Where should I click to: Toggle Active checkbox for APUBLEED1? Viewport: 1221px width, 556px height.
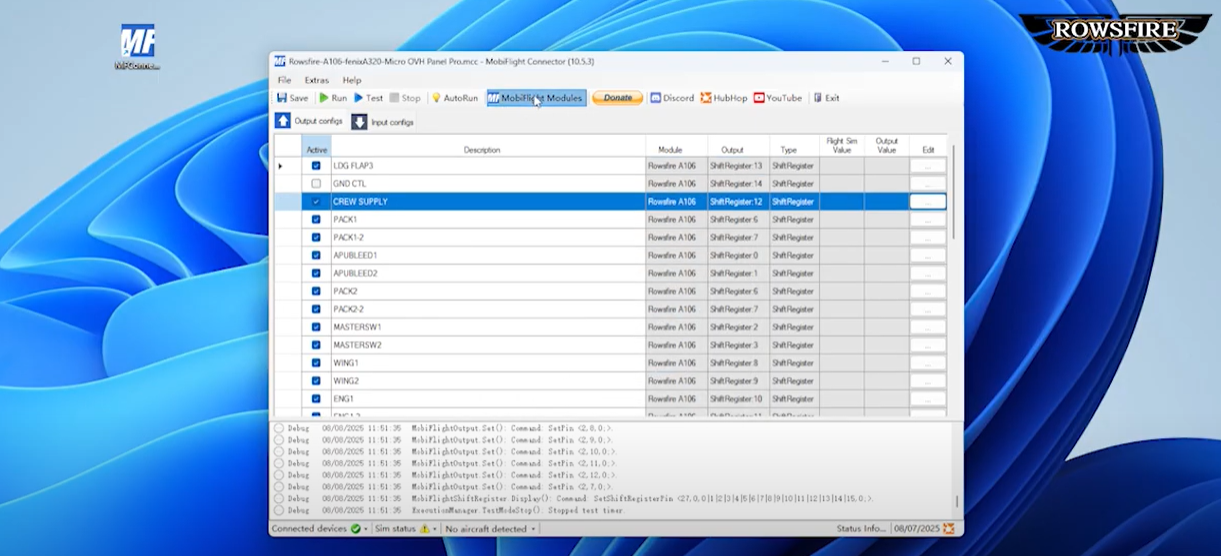tap(316, 256)
